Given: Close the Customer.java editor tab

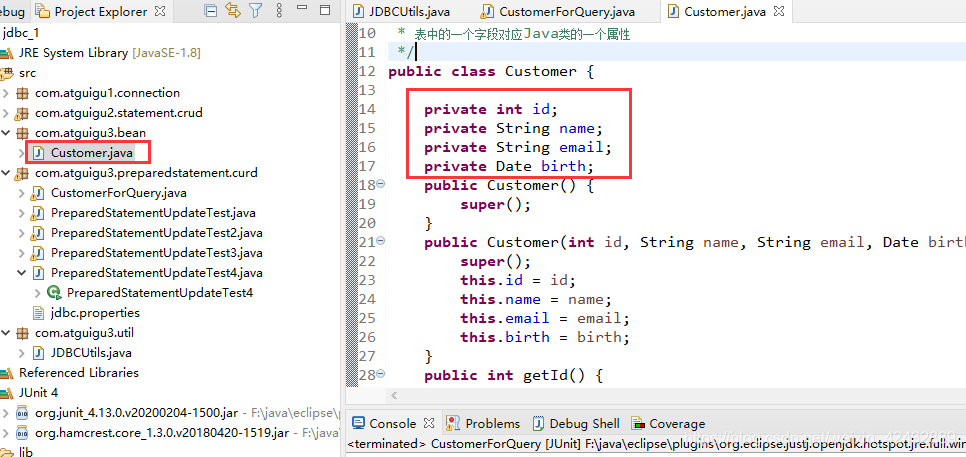Looking at the screenshot, I should pyautogui.click(x=779, y=11).
